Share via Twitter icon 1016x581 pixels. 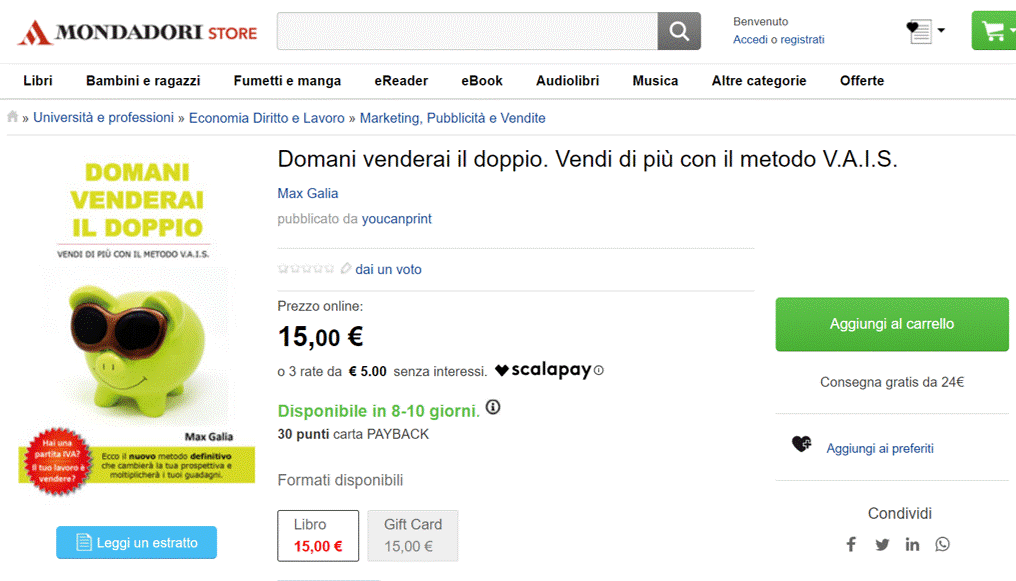click(882, 544)
